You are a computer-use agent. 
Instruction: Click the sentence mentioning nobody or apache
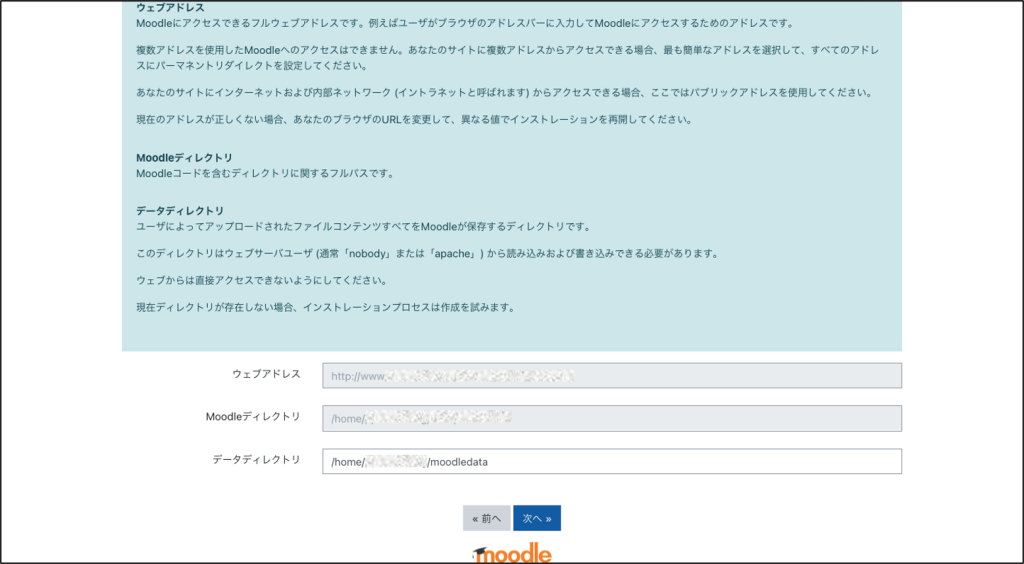pos(427,254)
